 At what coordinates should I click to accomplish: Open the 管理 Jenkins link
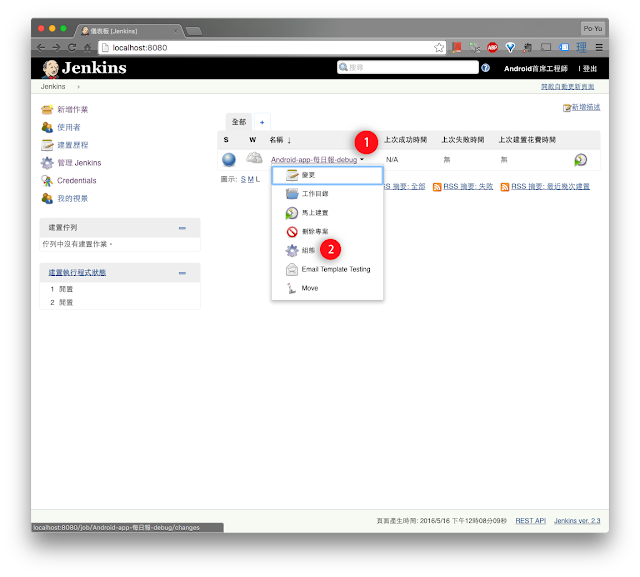point(79,163)
